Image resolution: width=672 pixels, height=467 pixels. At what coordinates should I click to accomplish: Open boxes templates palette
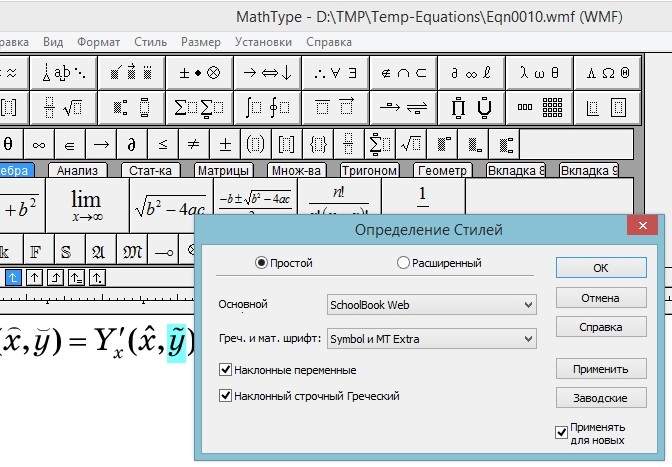(607, 107)
